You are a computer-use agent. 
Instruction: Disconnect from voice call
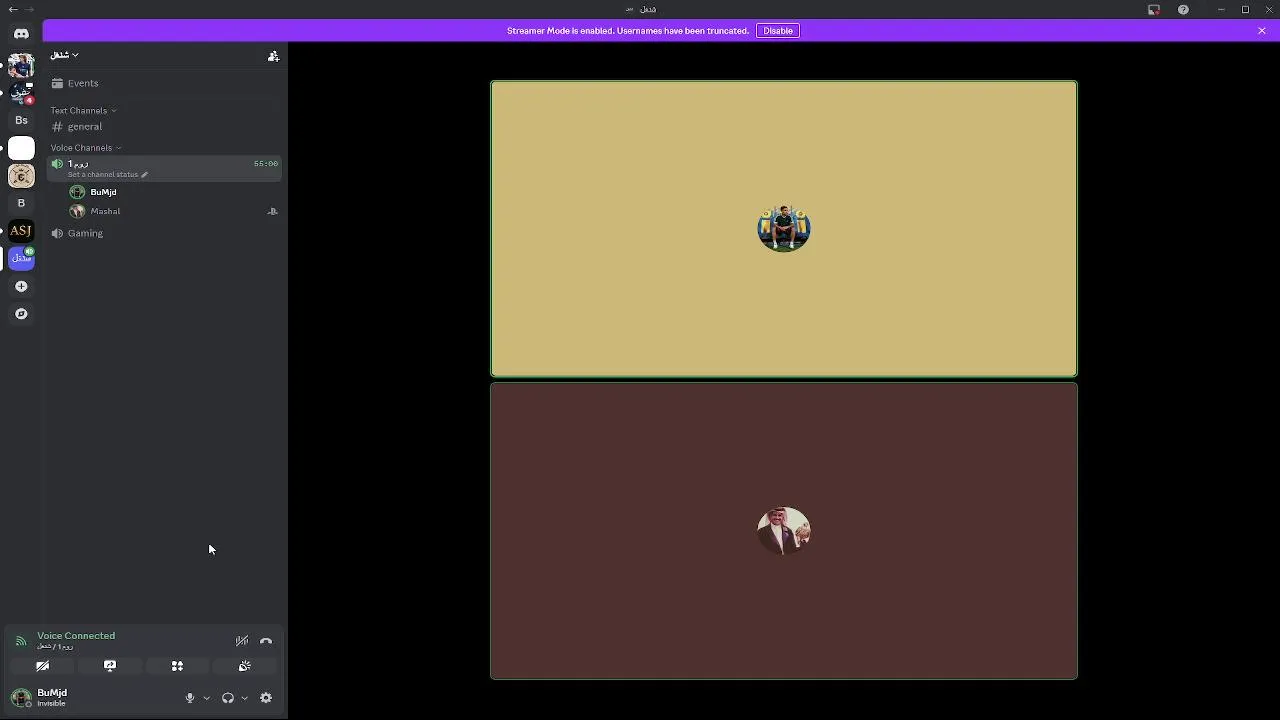[x=266, y=641]
